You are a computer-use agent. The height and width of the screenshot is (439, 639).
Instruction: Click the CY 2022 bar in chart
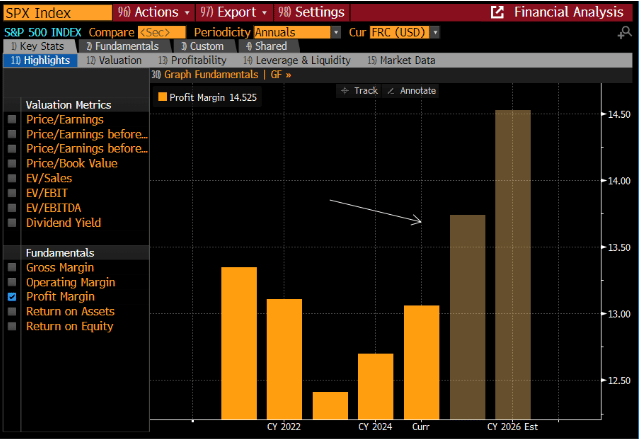pos(284,359)
